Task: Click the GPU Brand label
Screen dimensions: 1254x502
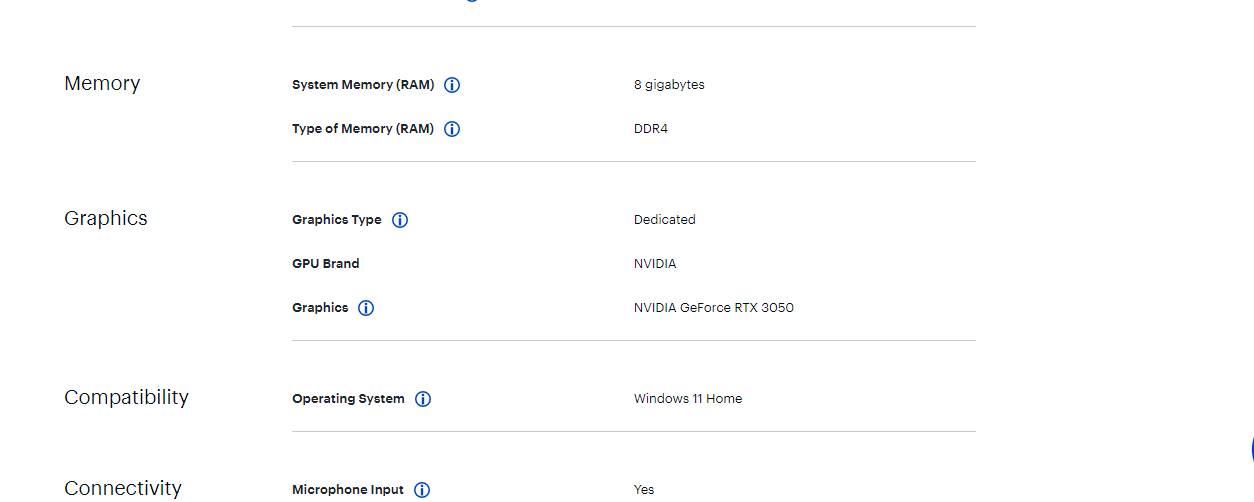Action: (326, 264)
